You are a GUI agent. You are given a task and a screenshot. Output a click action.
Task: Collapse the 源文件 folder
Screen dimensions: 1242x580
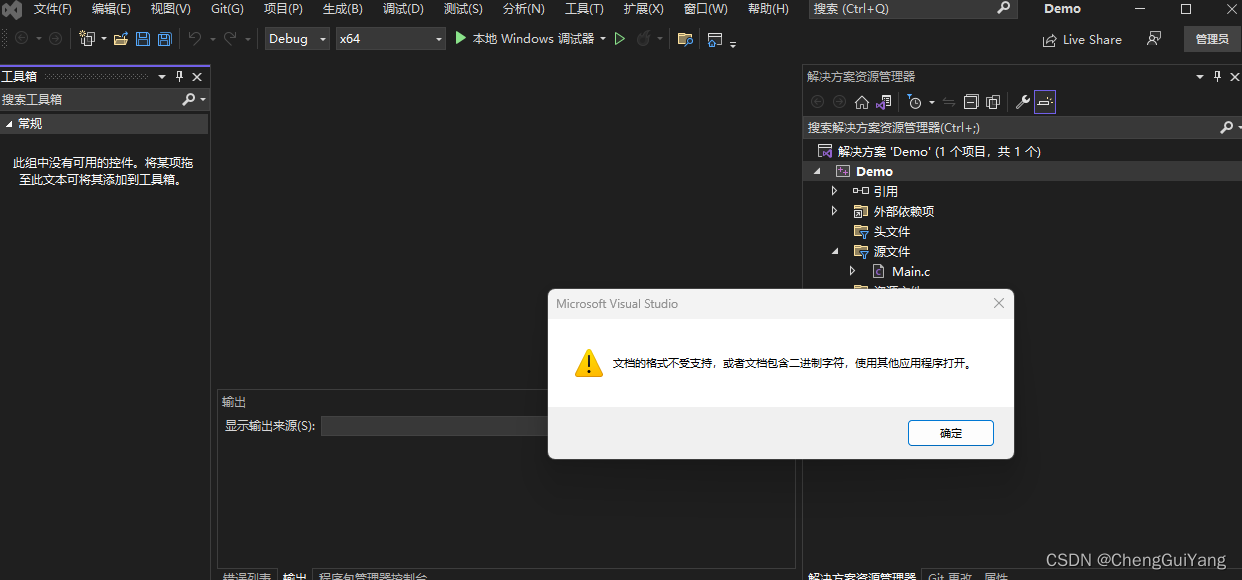pos(835,252)
